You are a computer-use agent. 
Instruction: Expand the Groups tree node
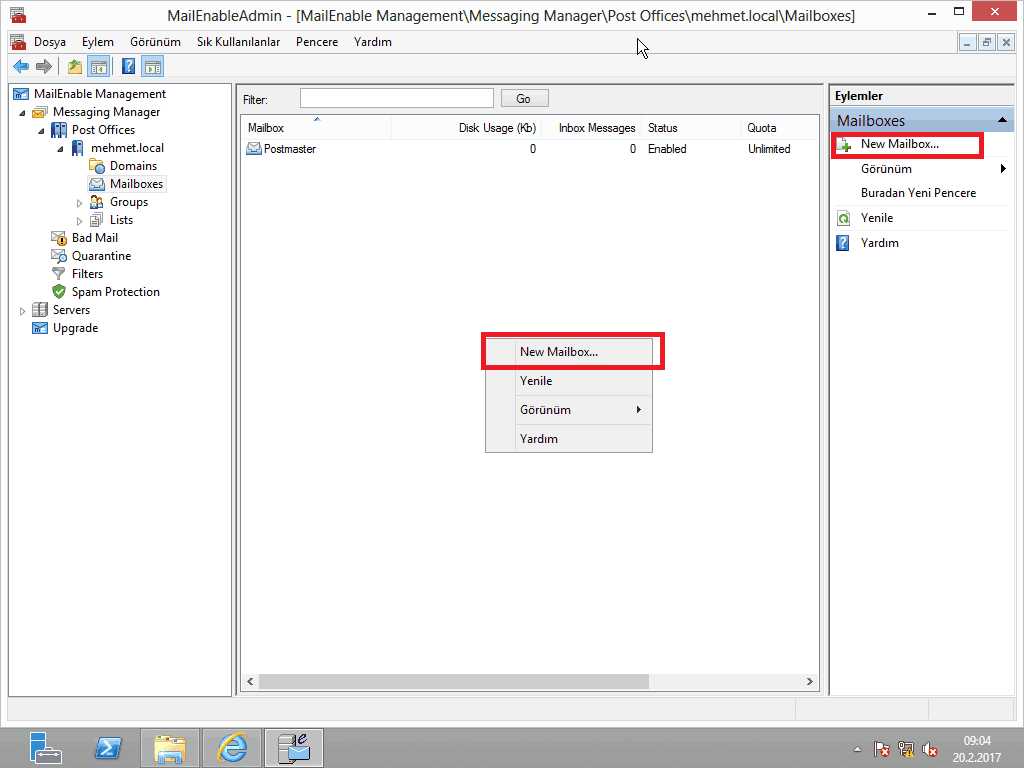coord(80,203)
